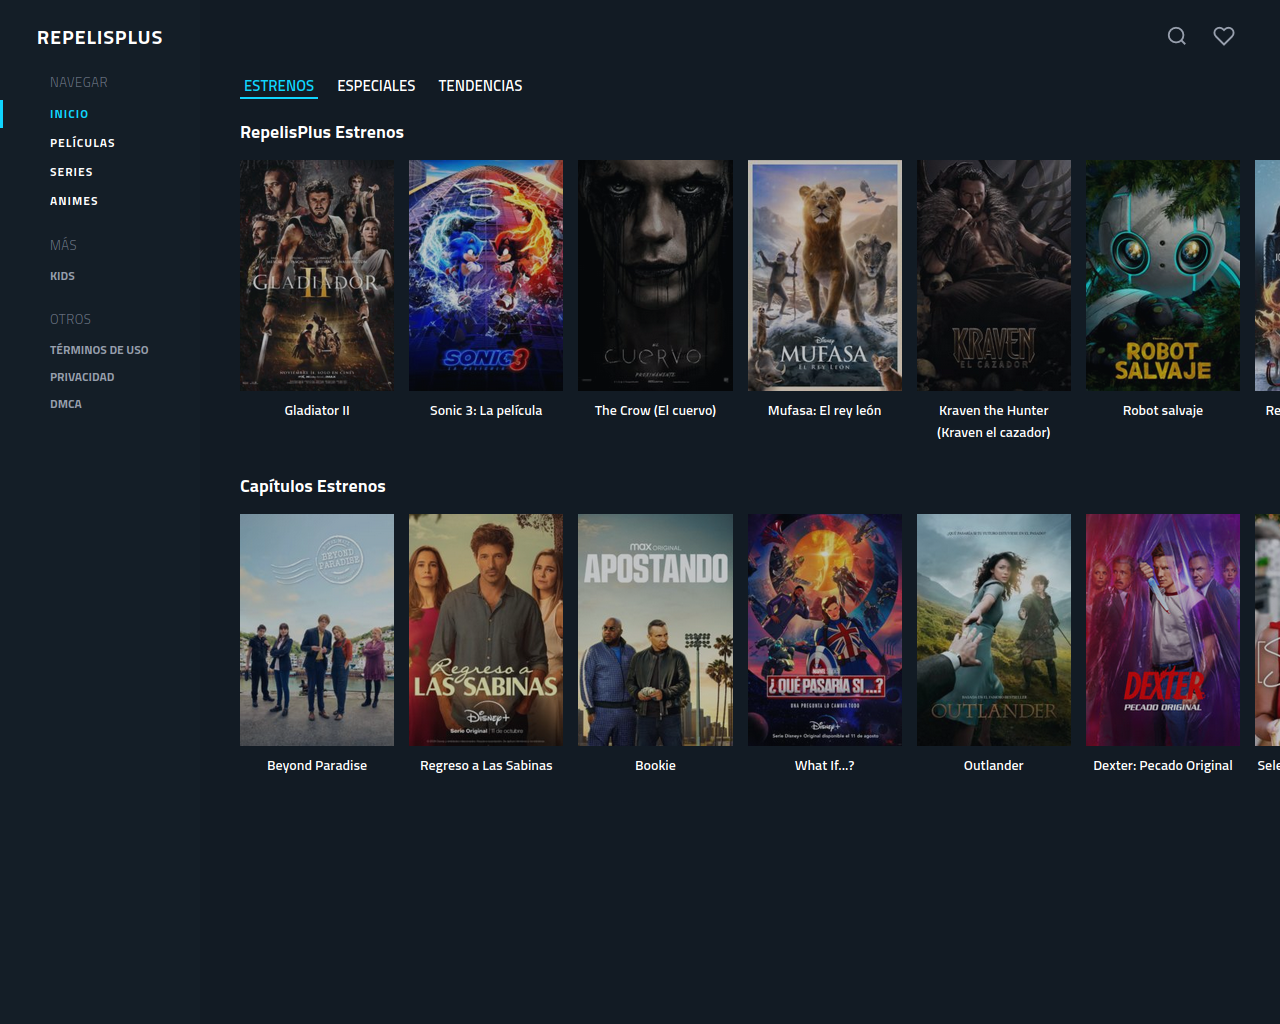Open Animes in the sidebar
This screenshot has width=1280, height=1024.
tap(74, 201)
